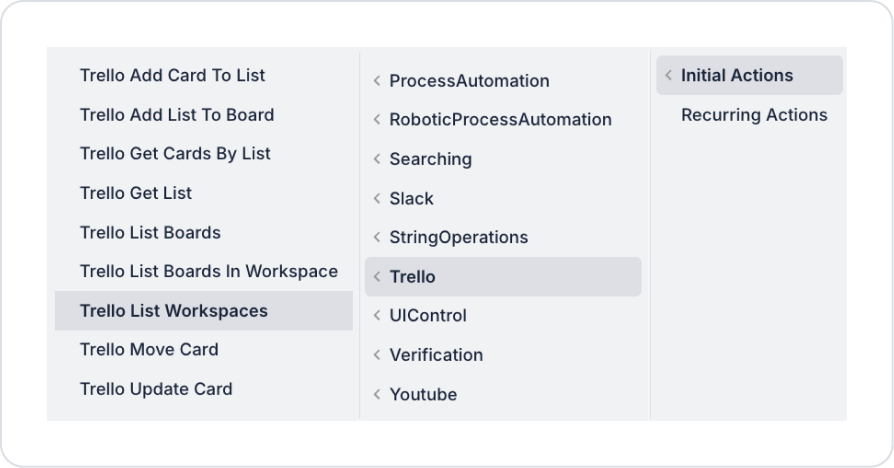Click the UIControl chevron icon
894x468 pixels.
pos(377,316)
